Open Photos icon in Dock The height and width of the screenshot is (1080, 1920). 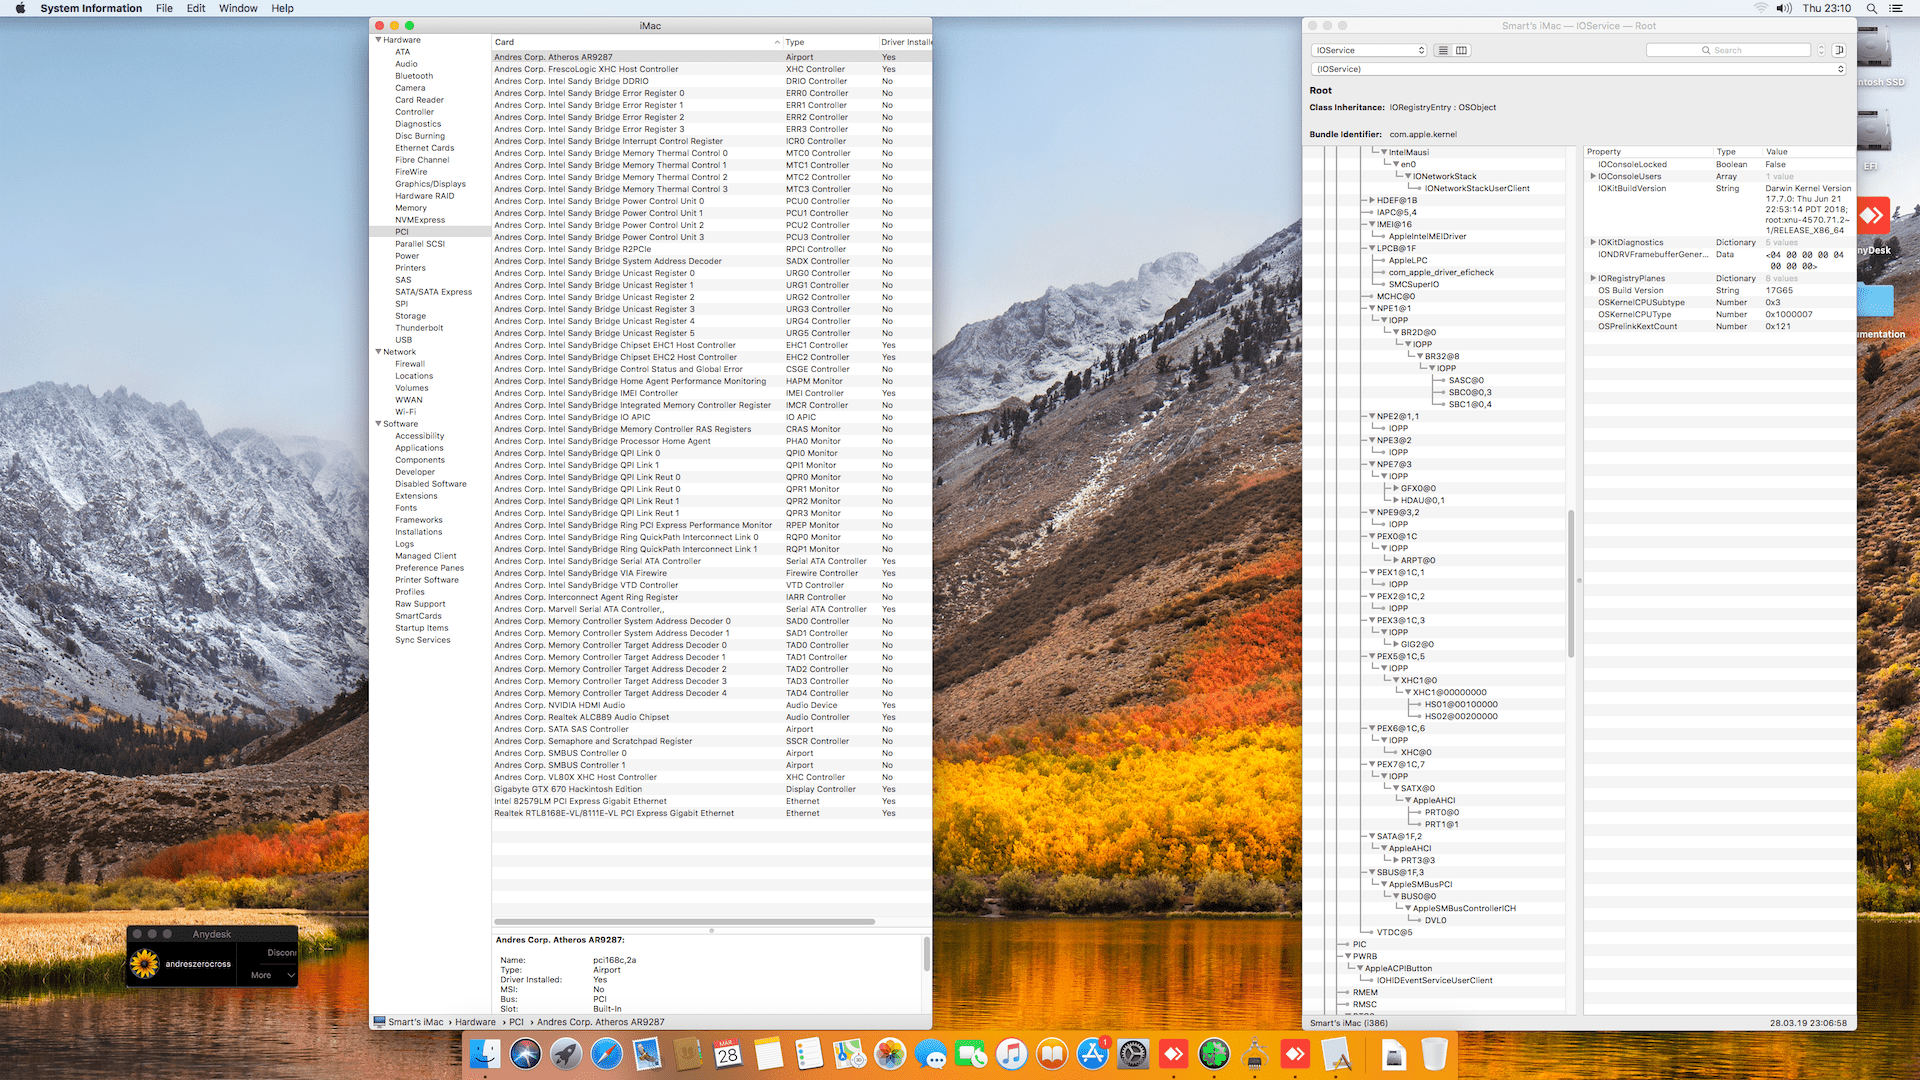[890, 1054]
